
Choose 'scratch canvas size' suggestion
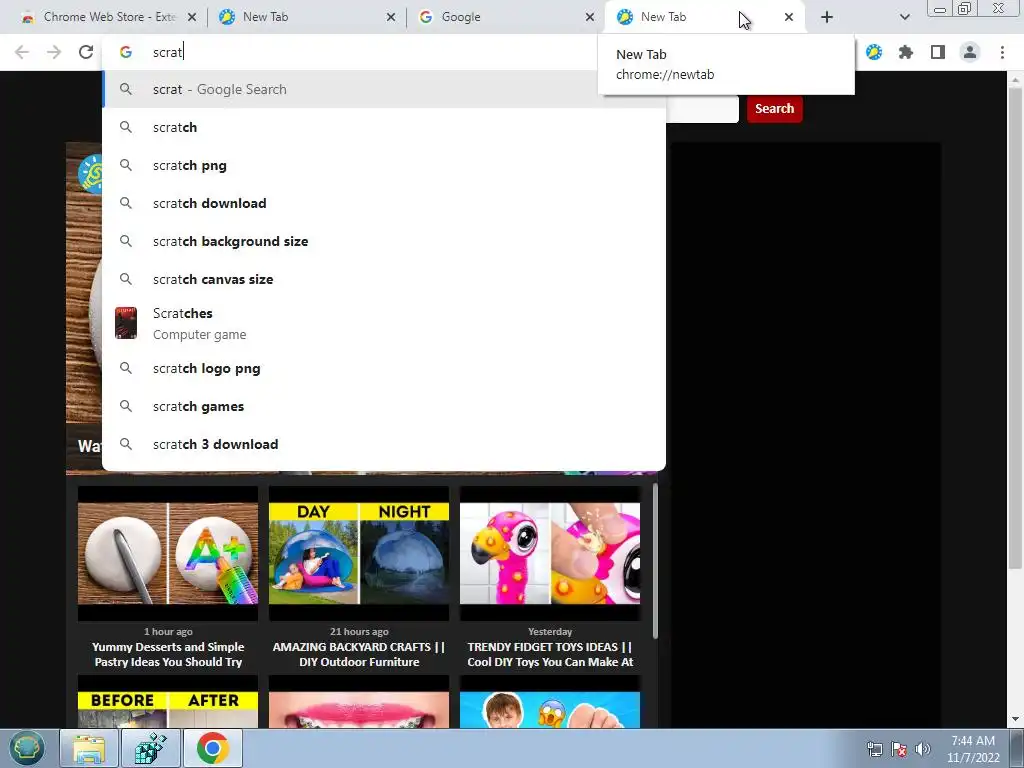[x=384, y=279]
